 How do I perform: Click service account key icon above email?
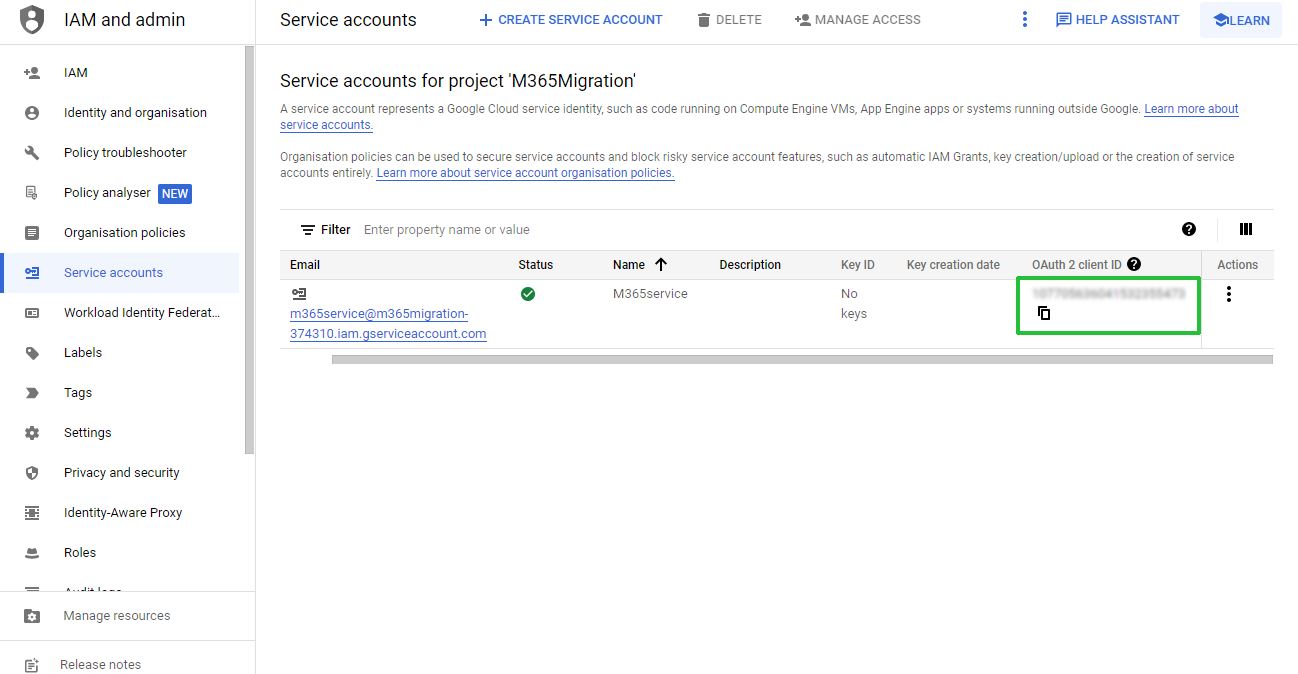coord(299,294)
